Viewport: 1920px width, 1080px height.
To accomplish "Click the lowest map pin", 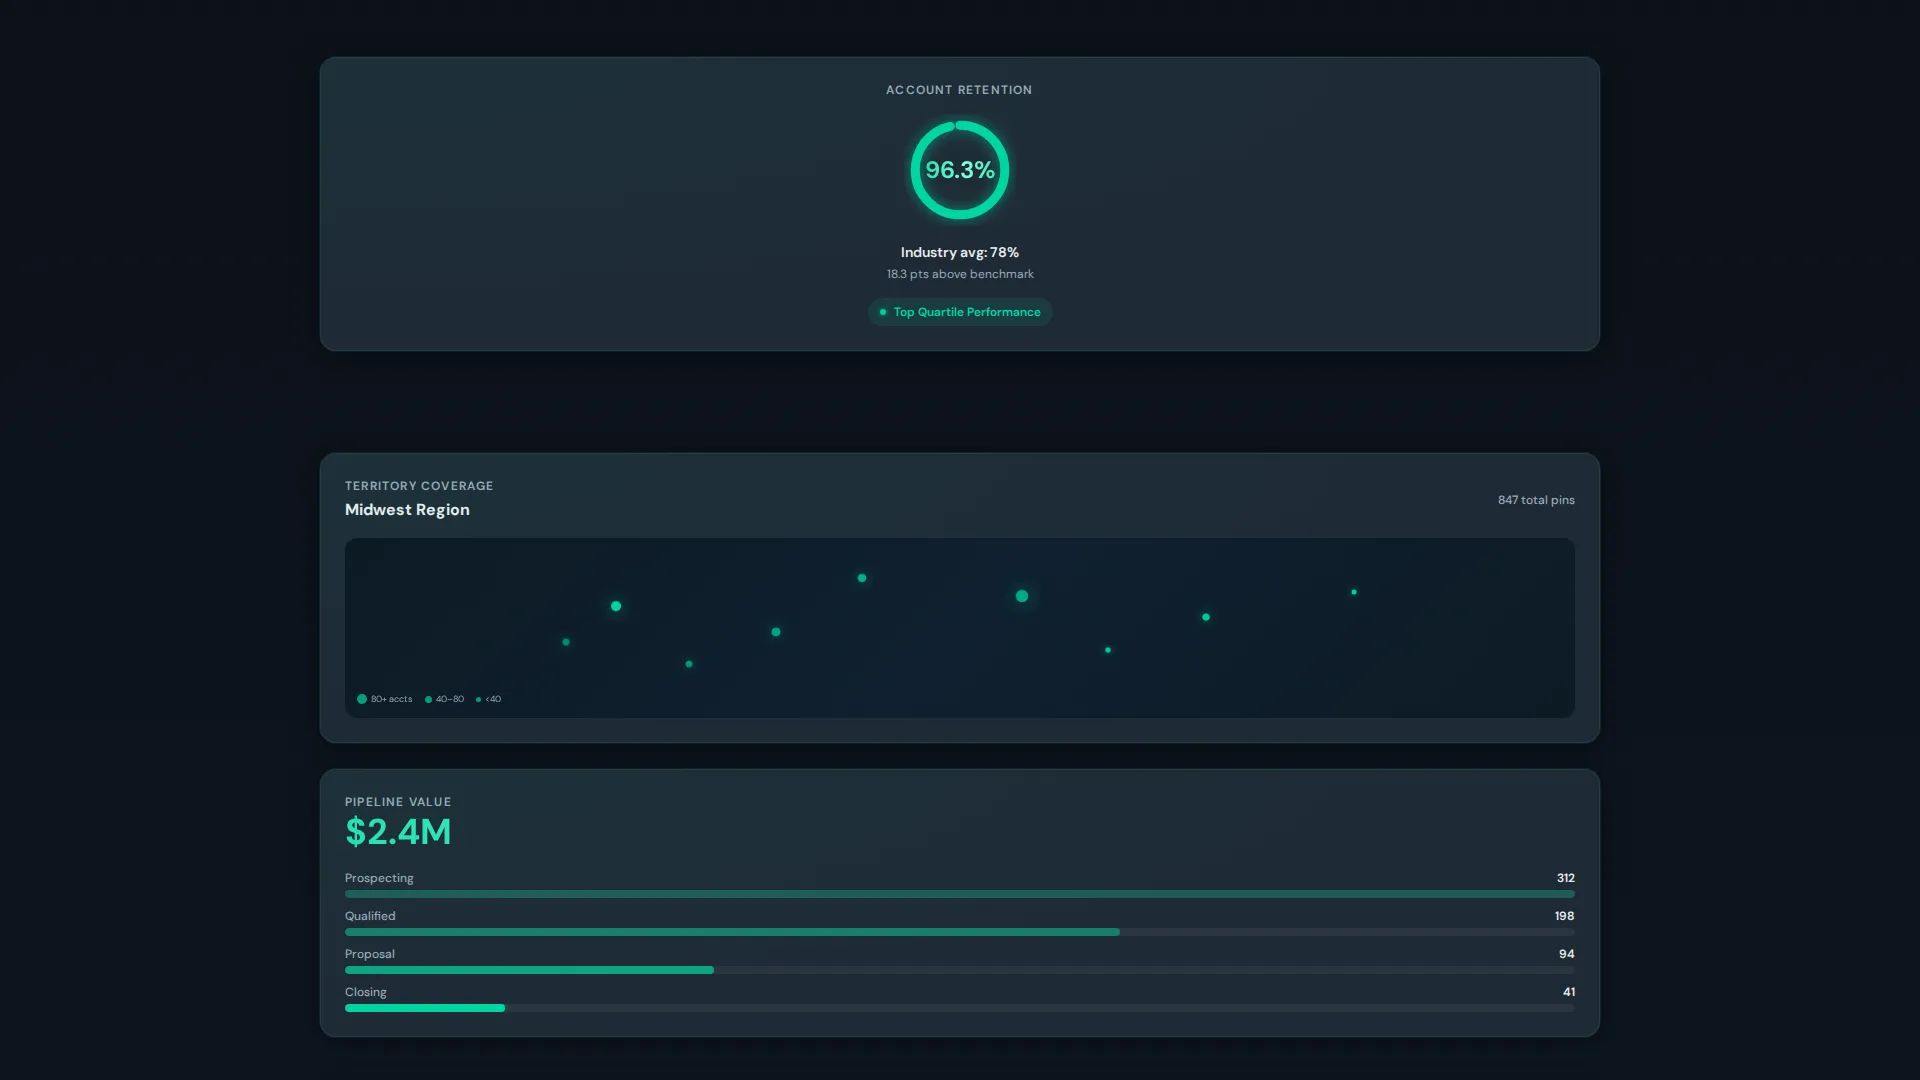I will [689, 664].
